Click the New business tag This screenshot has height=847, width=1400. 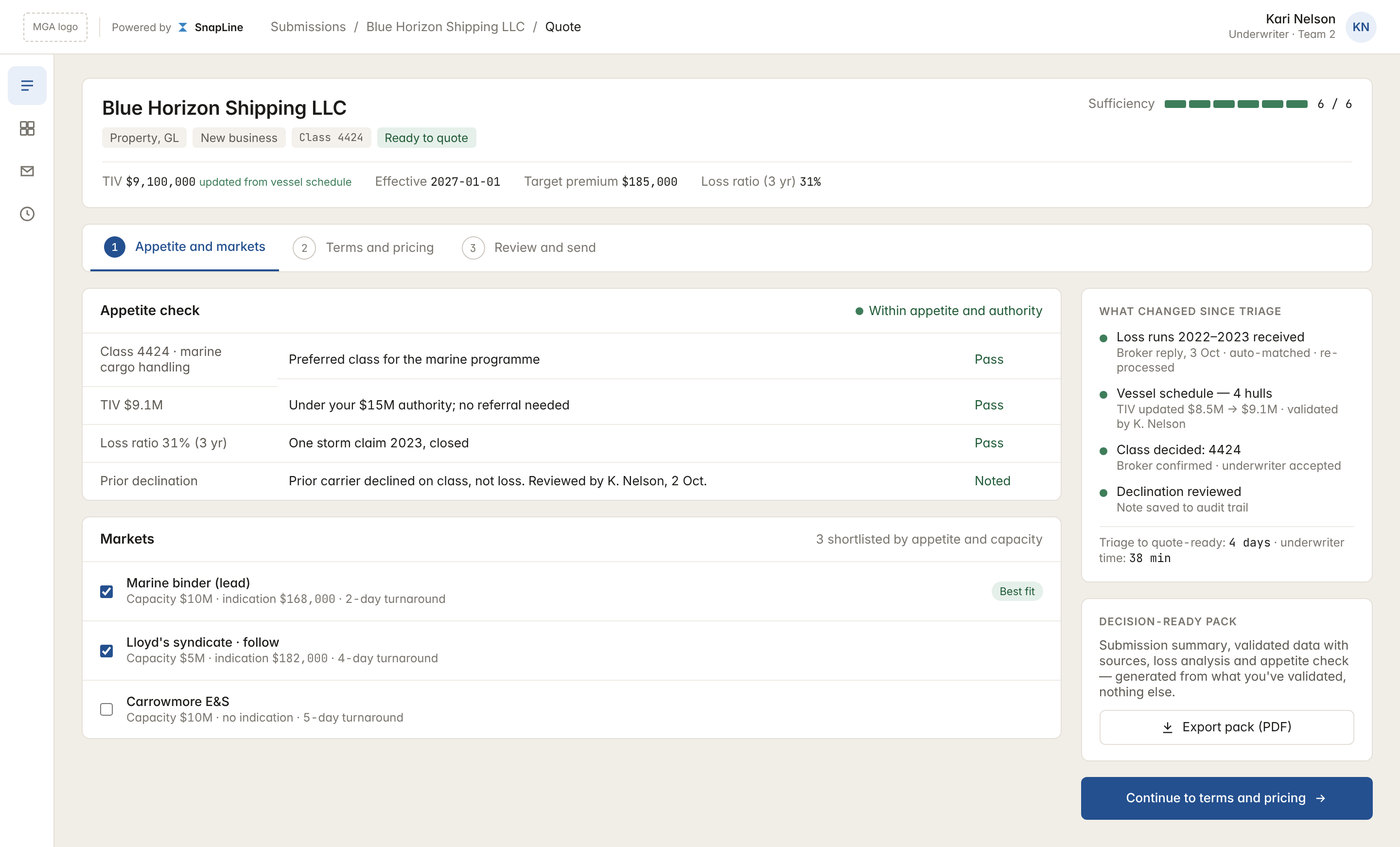coord(239,138)
